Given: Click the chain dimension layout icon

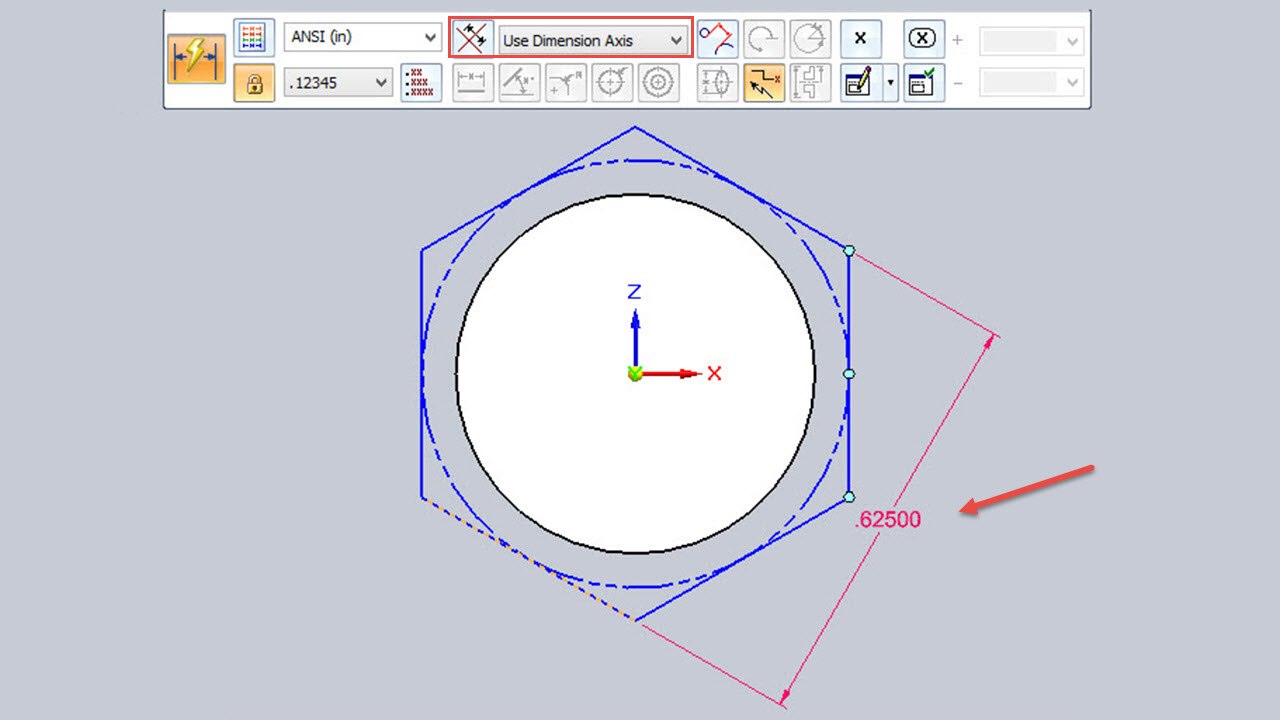Looking at the screenshot, I should point(809,83).
